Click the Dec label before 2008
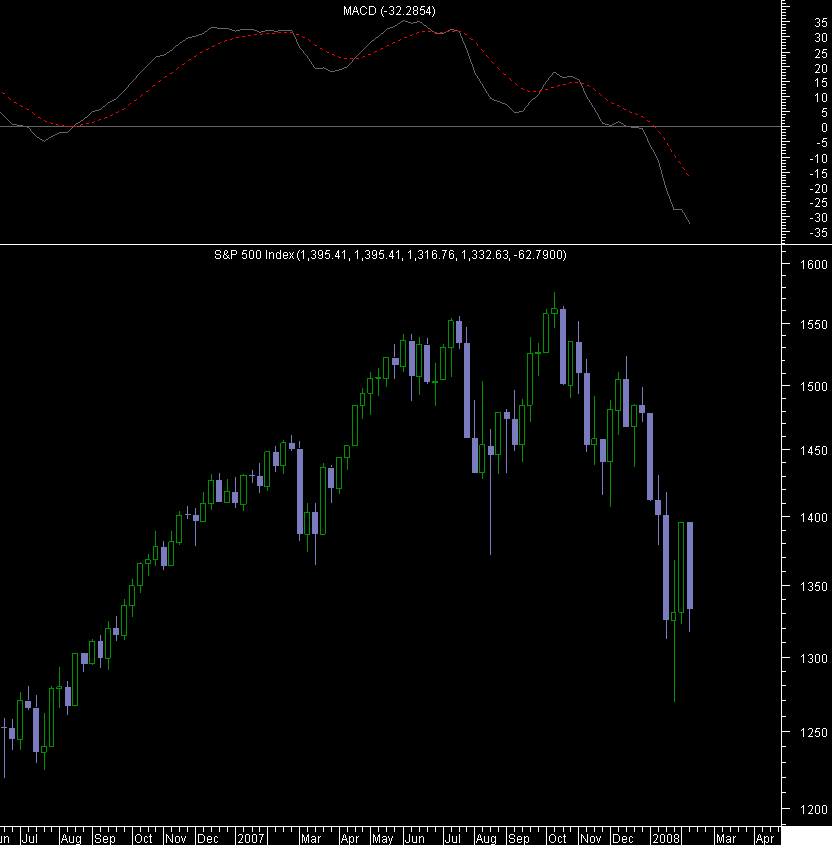Image resolution: width=832 pixels, height=845 pixels. click(x=623, y=839)
